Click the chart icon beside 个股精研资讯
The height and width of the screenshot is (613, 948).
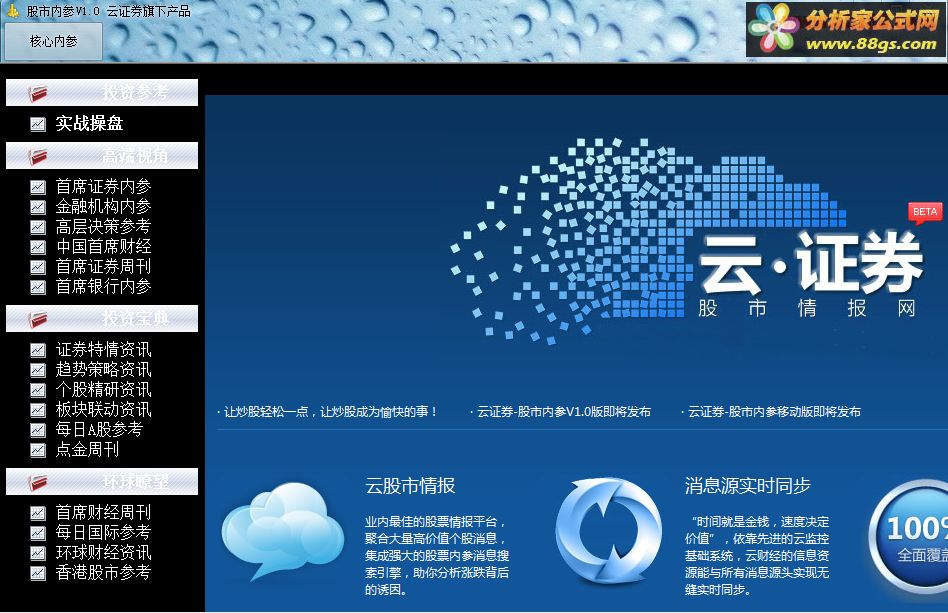pos(38,390)
